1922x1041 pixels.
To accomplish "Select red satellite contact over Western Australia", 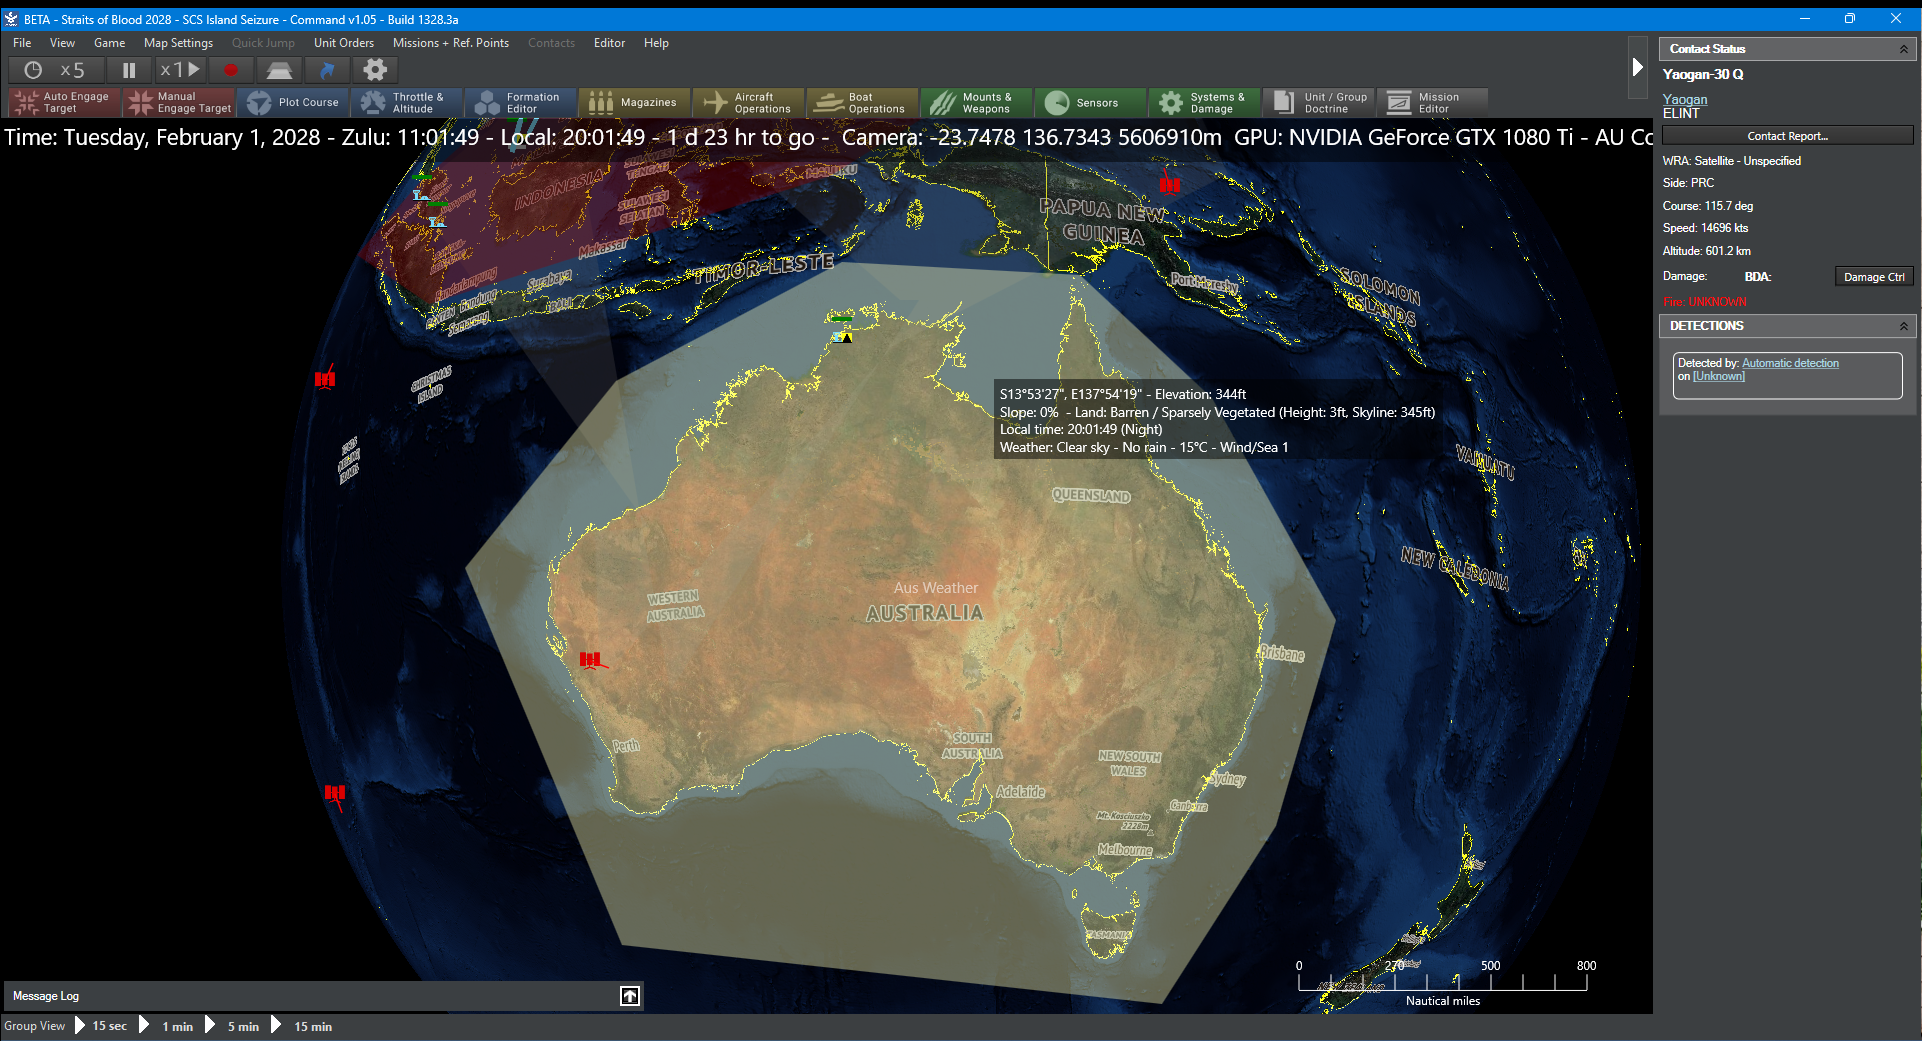I will pos(591,659).
